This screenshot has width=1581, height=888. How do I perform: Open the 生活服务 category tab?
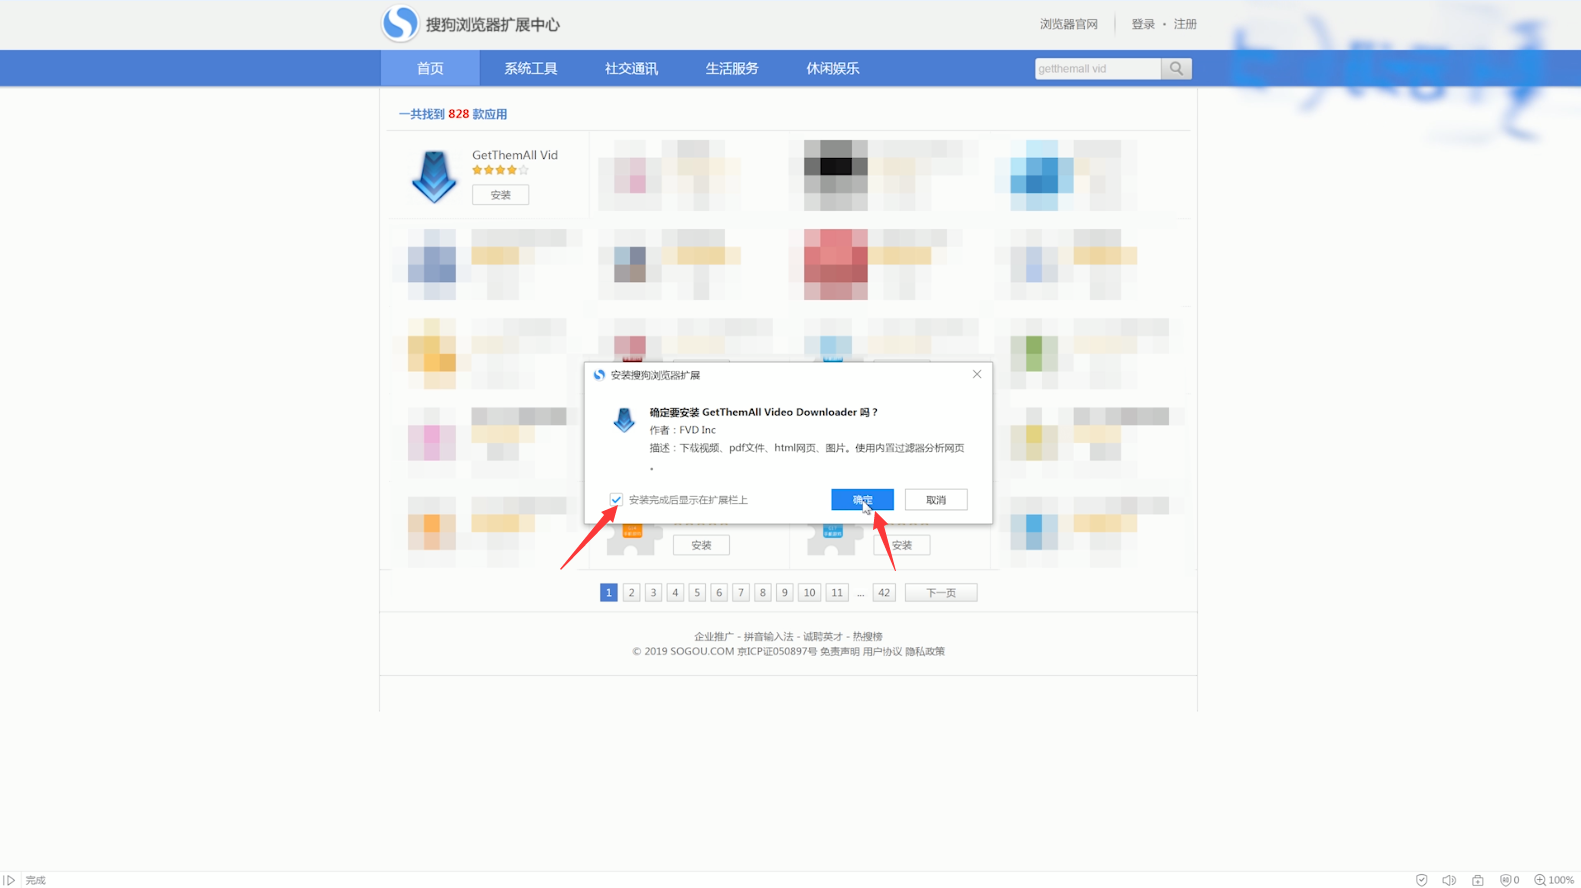point(732,68)
